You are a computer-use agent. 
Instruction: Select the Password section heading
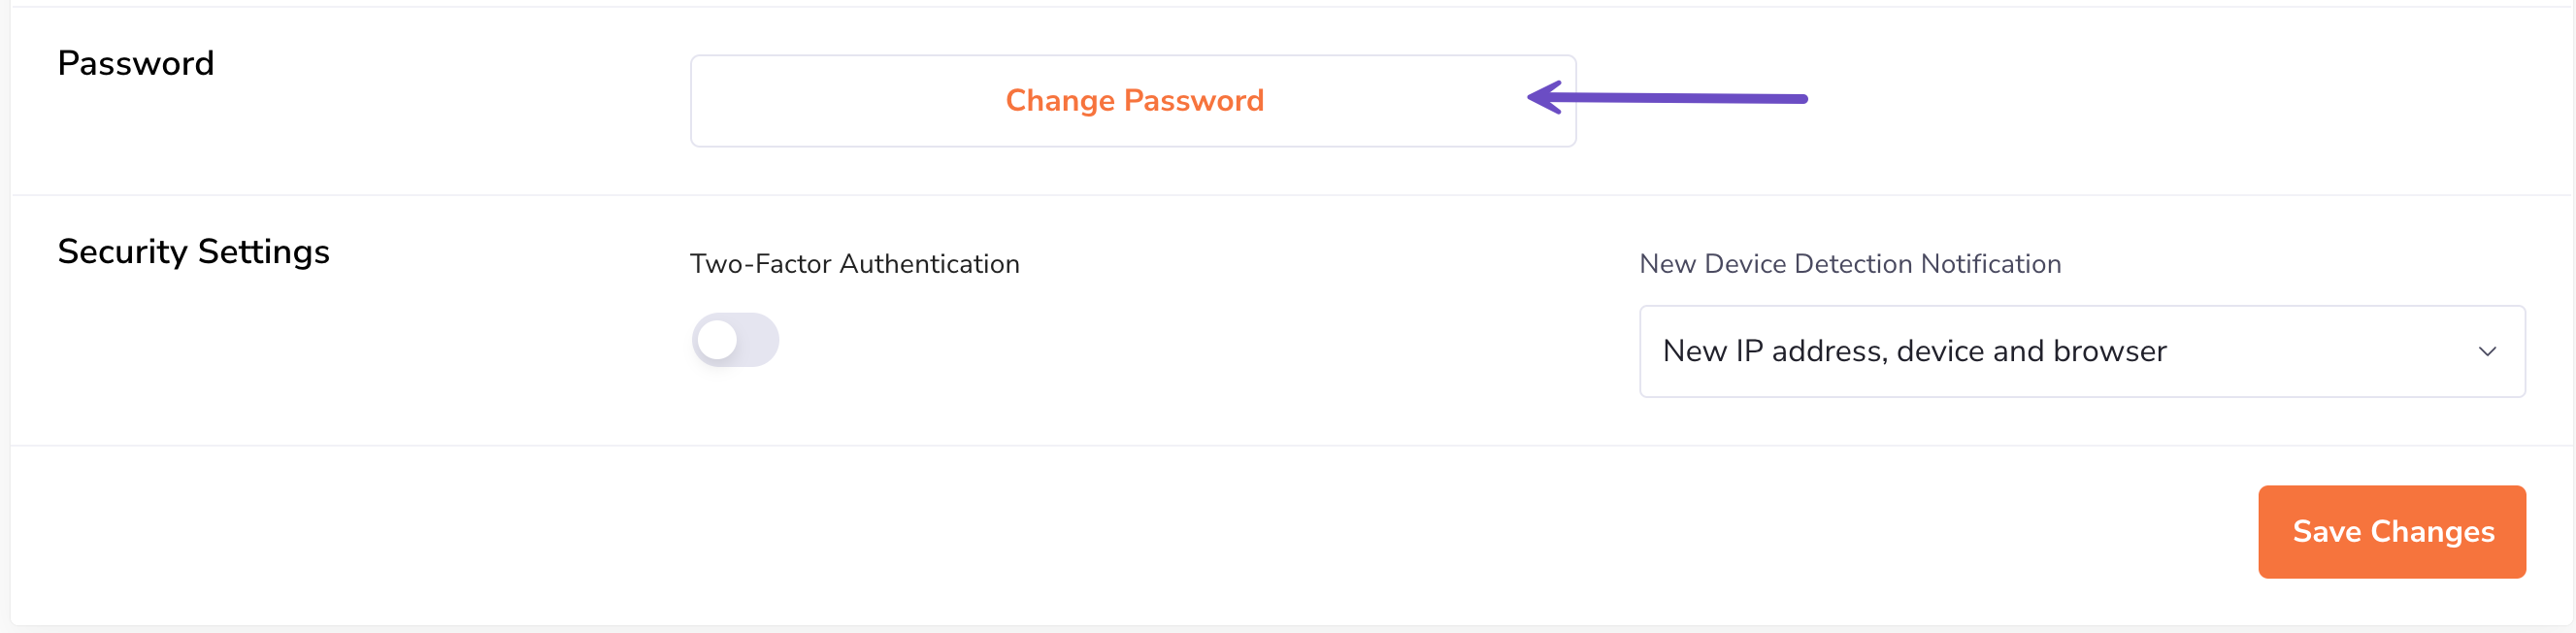136,64
